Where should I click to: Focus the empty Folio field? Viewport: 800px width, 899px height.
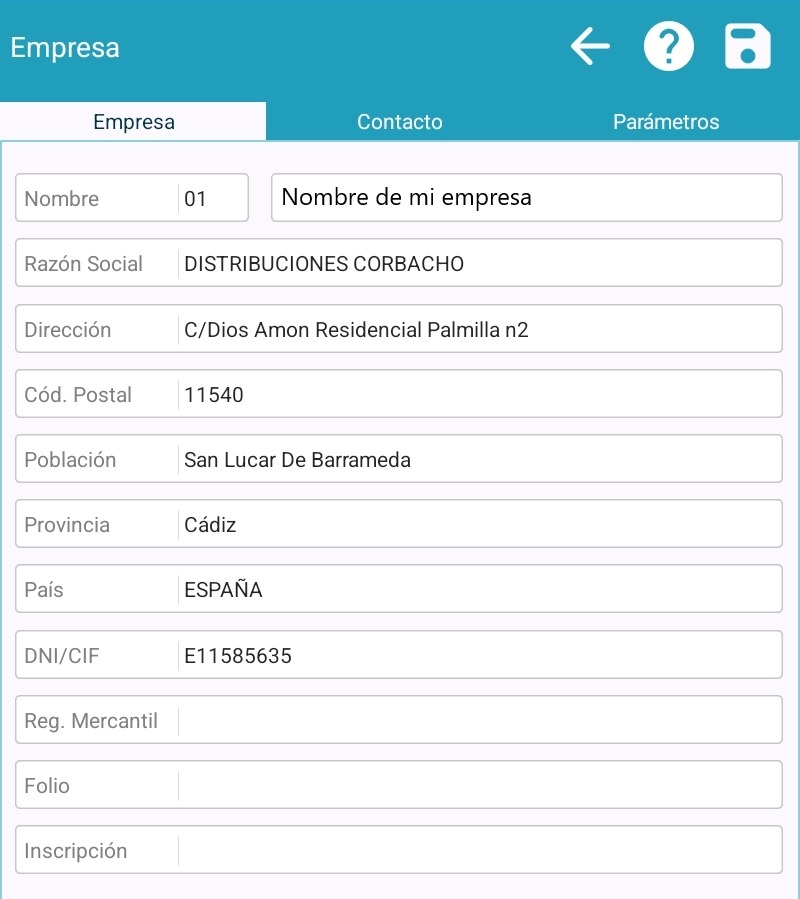coord(478,786)
